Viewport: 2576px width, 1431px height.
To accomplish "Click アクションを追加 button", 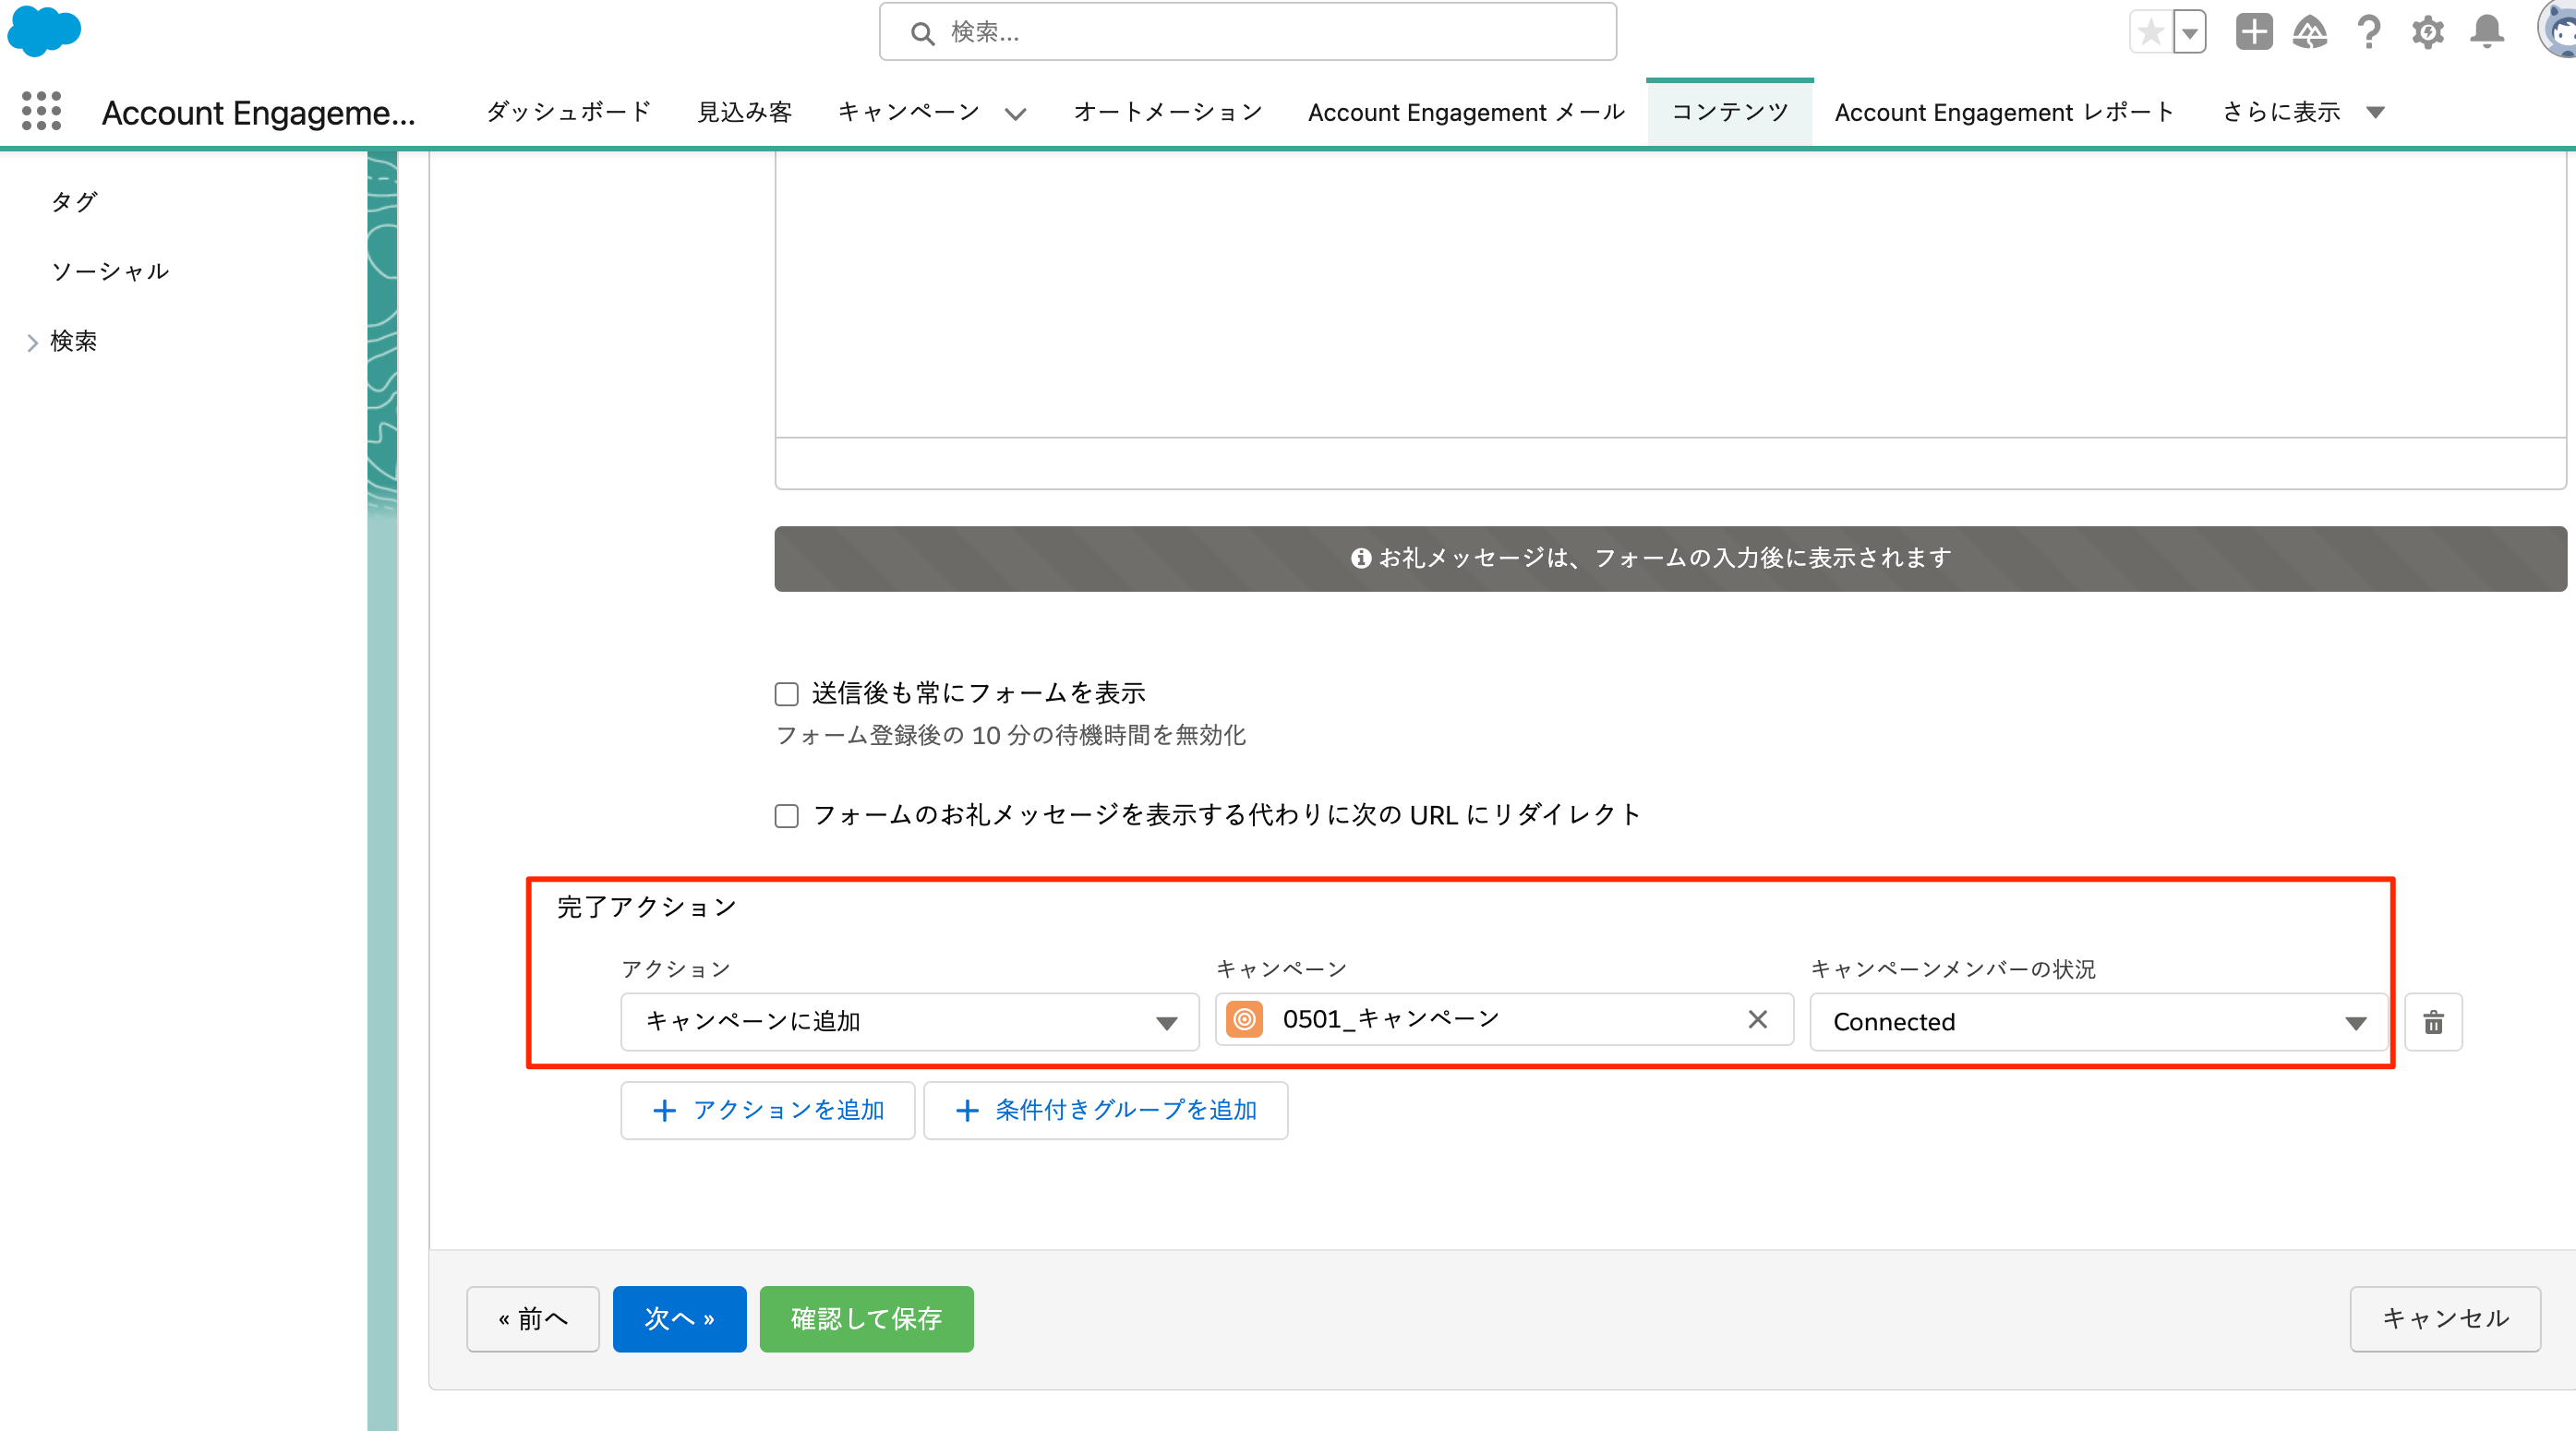I will pos(767,1110).
